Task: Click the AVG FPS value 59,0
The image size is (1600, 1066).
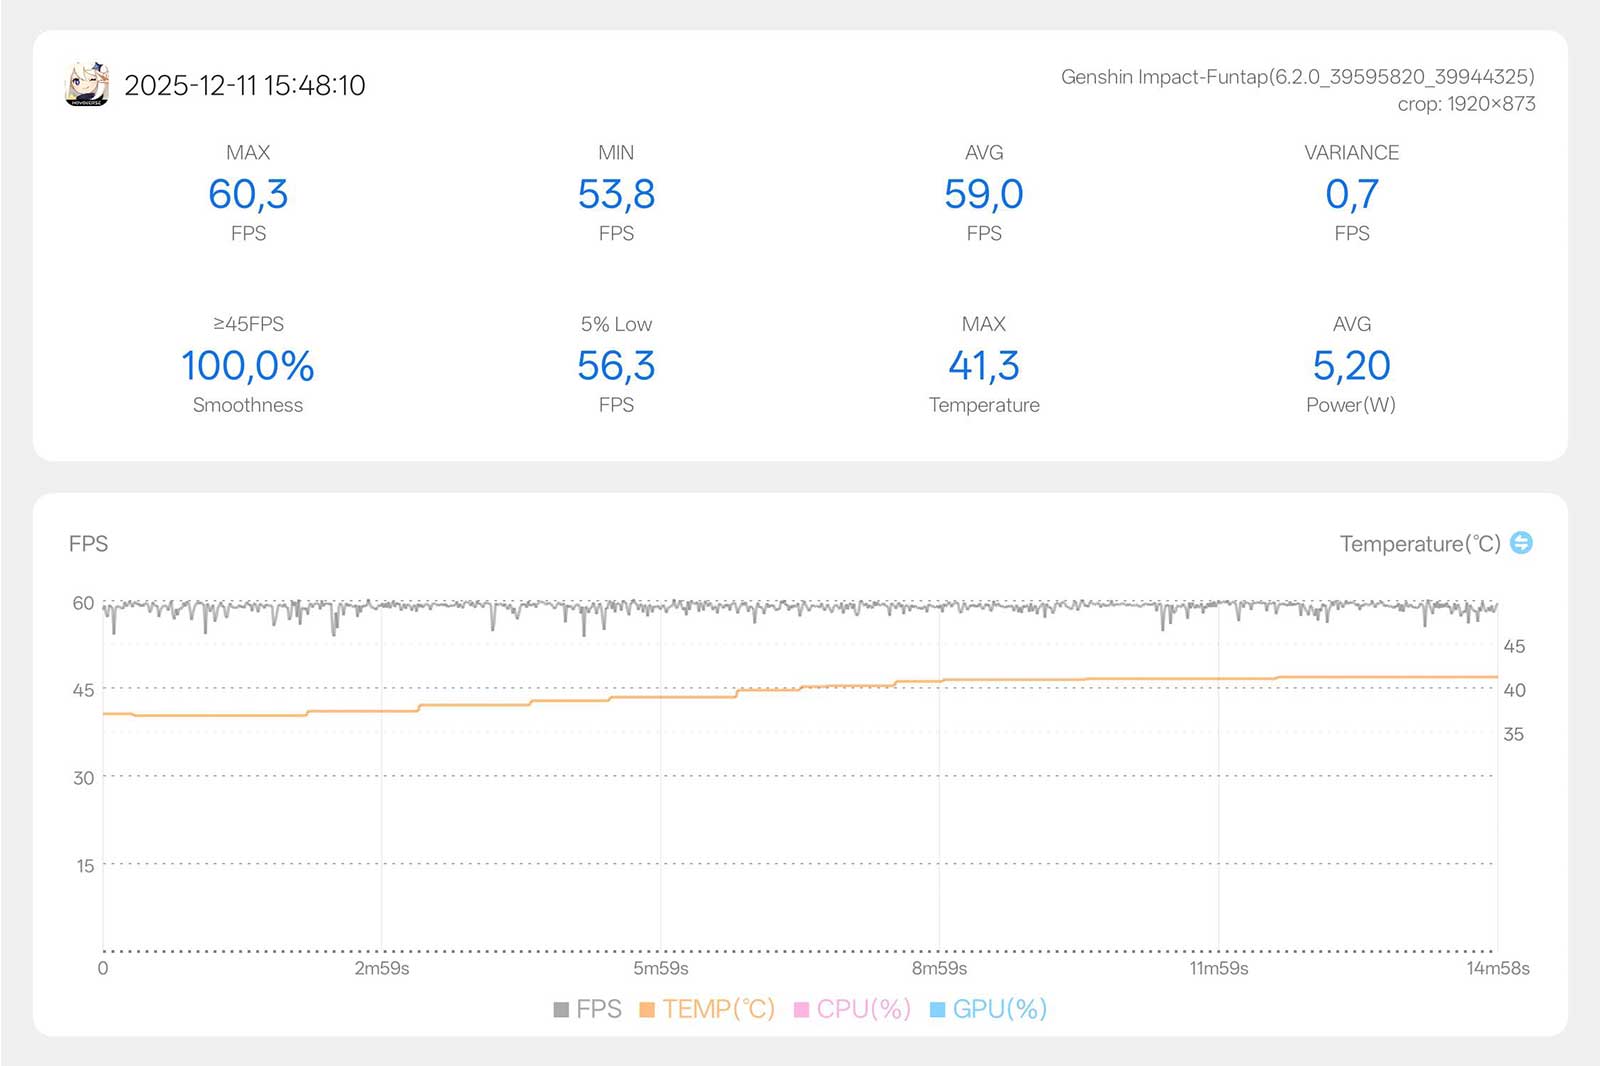Action: point(983,194)
